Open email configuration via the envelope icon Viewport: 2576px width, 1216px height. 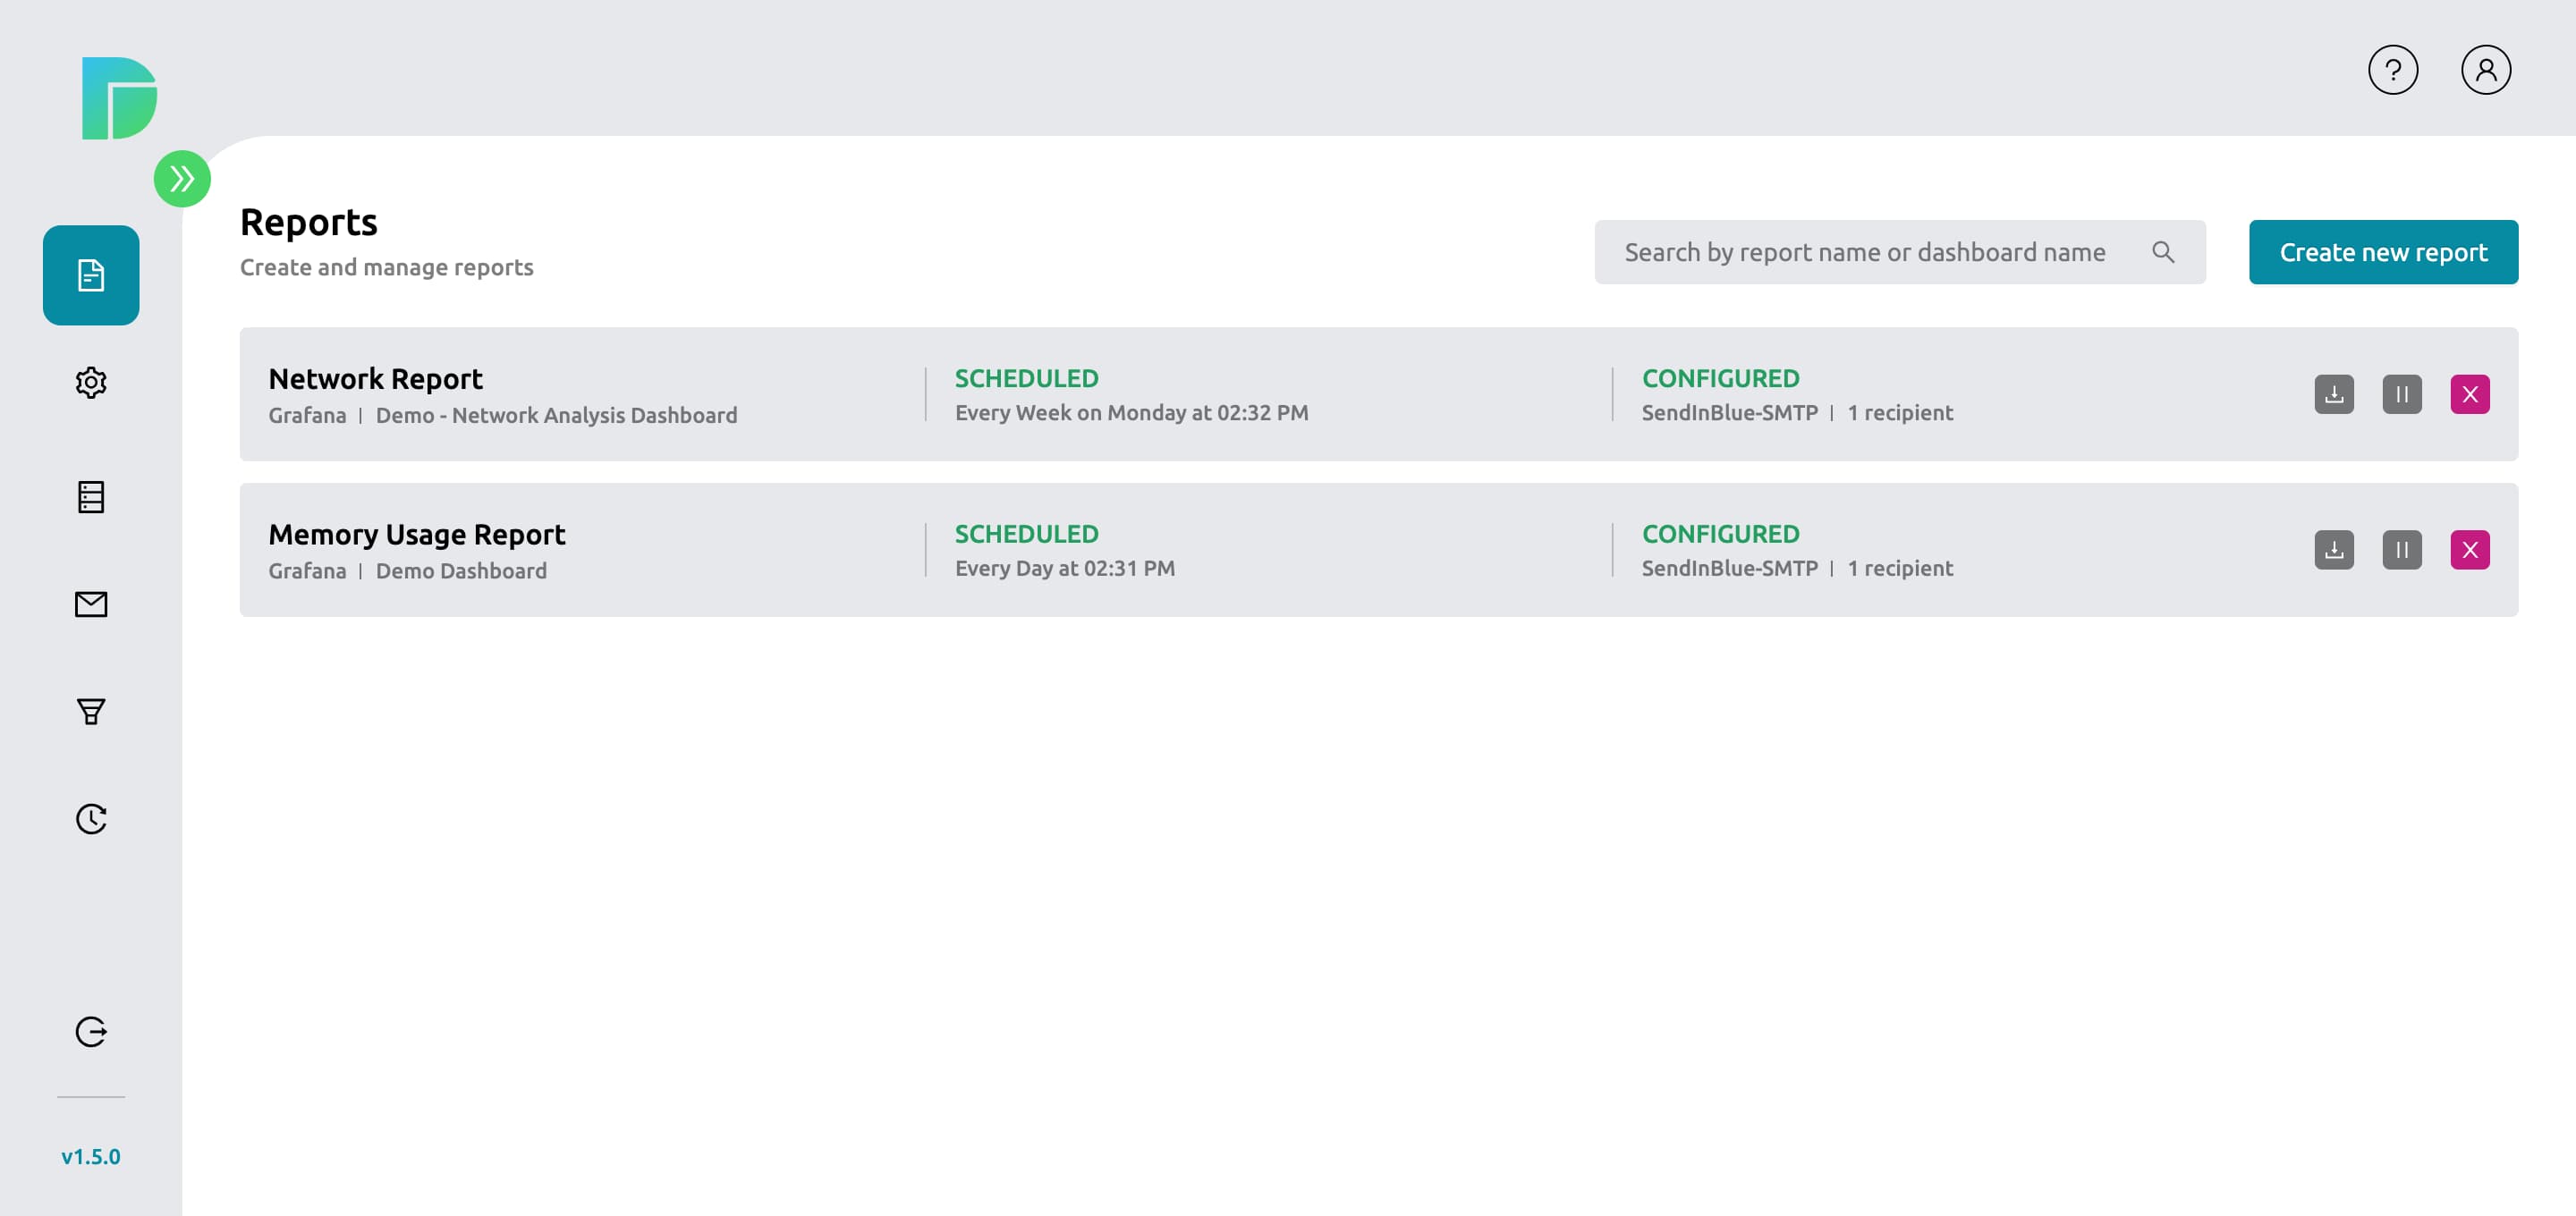click(x=91, y=604)
